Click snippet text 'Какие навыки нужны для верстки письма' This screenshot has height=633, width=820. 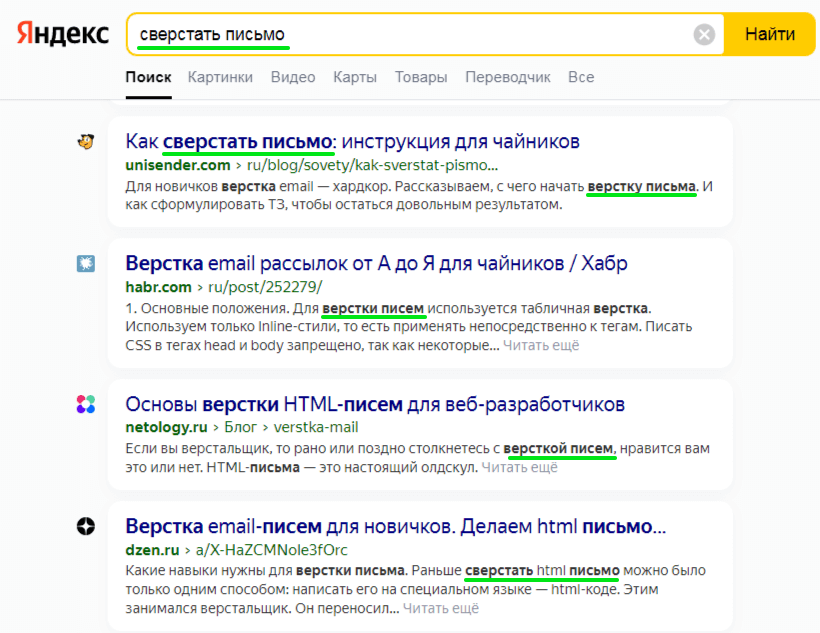tap(265, 571)
